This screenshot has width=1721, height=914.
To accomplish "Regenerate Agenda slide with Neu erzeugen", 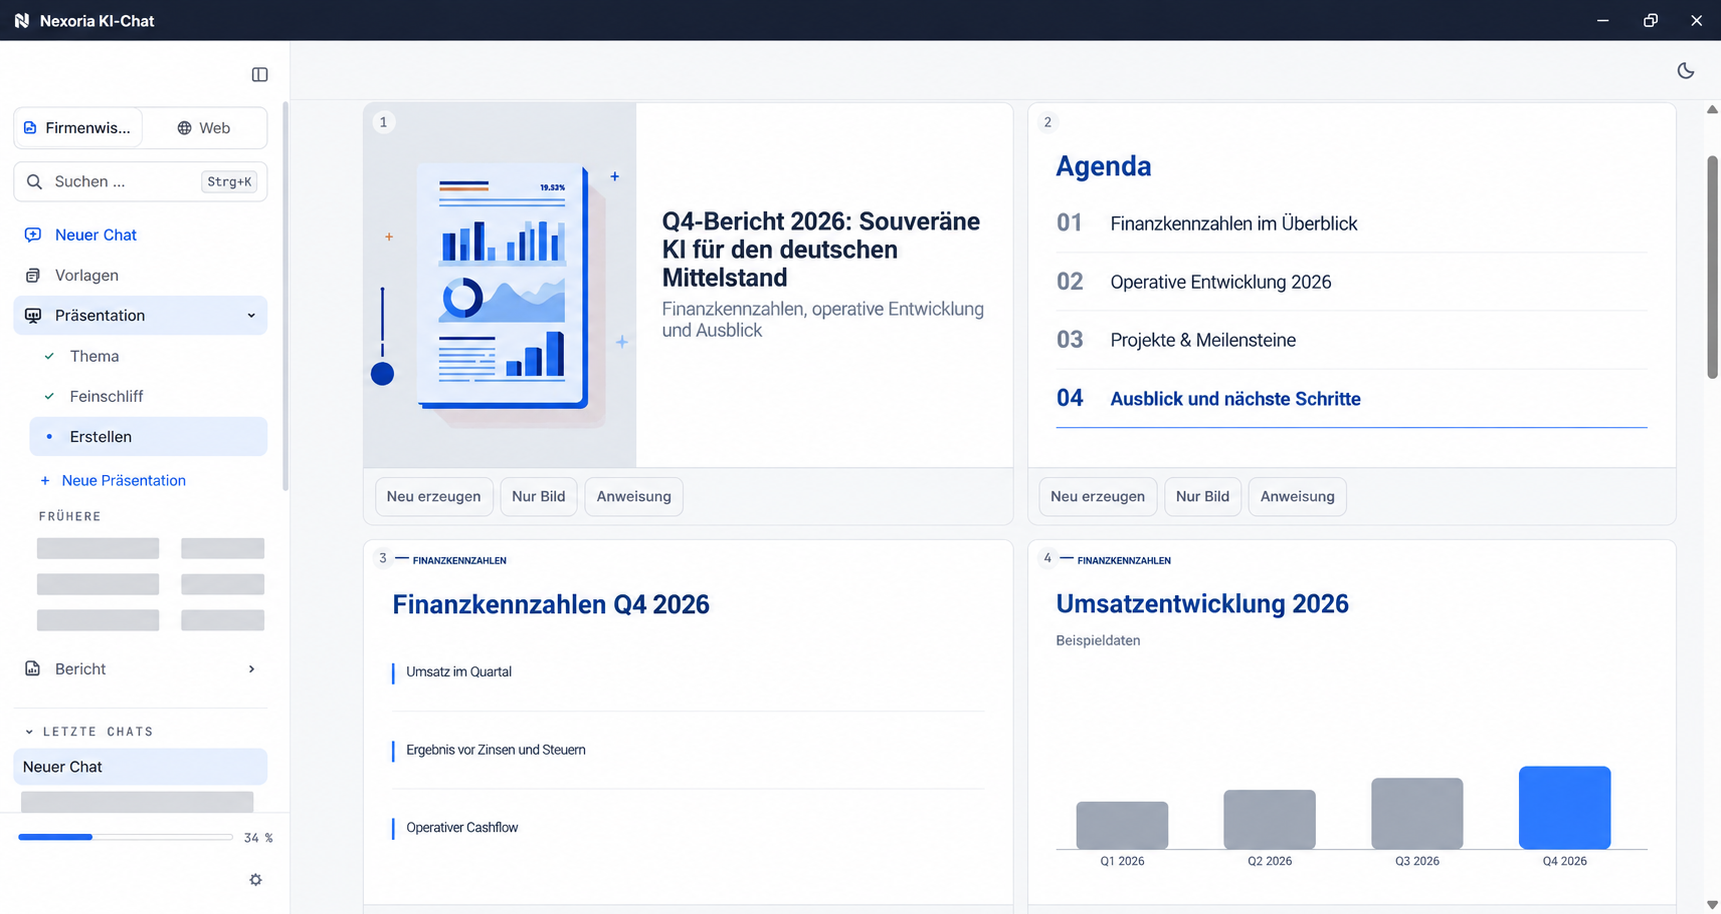I will tap(1098, 496).
